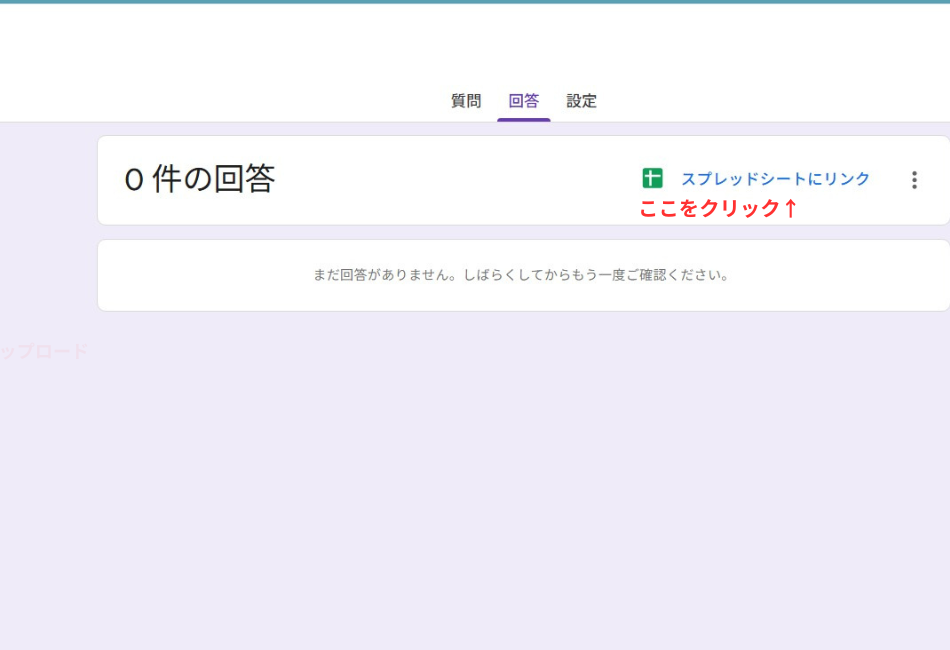The width and height of the screenshot is (950, 650).
Task: Click the purple underline beneath 回答 tab
Action: [x=523, y=120]
